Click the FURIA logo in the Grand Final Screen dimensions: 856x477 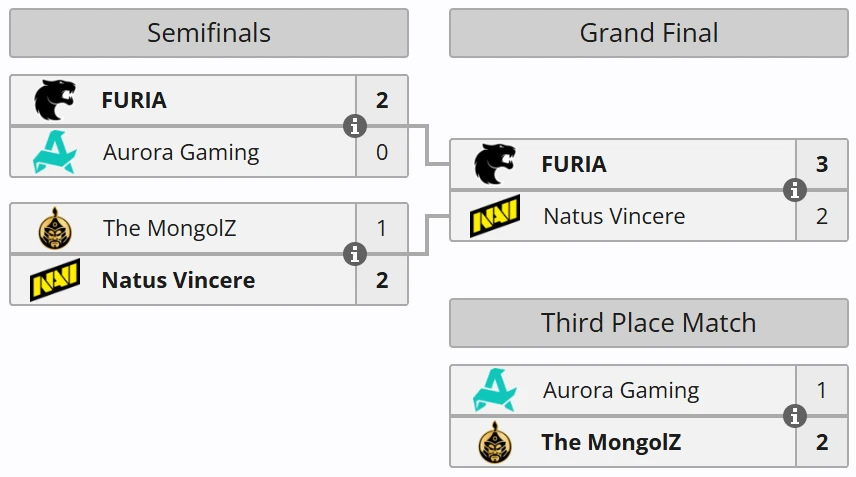click(495, 164)
